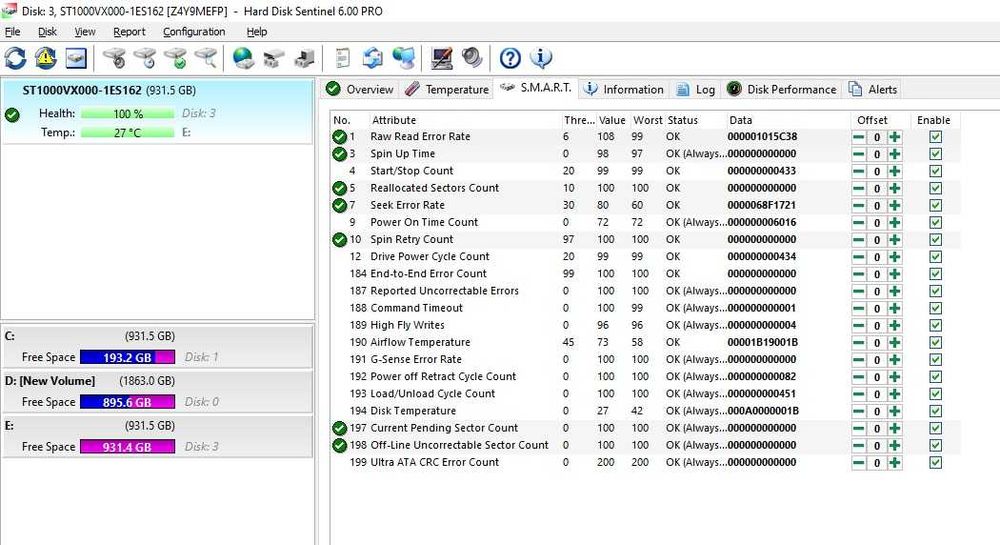The height and width of the screenshot is (545, 1000).
Task: Select the D: [New Volume] partition entry
Action: pos(158,391)
